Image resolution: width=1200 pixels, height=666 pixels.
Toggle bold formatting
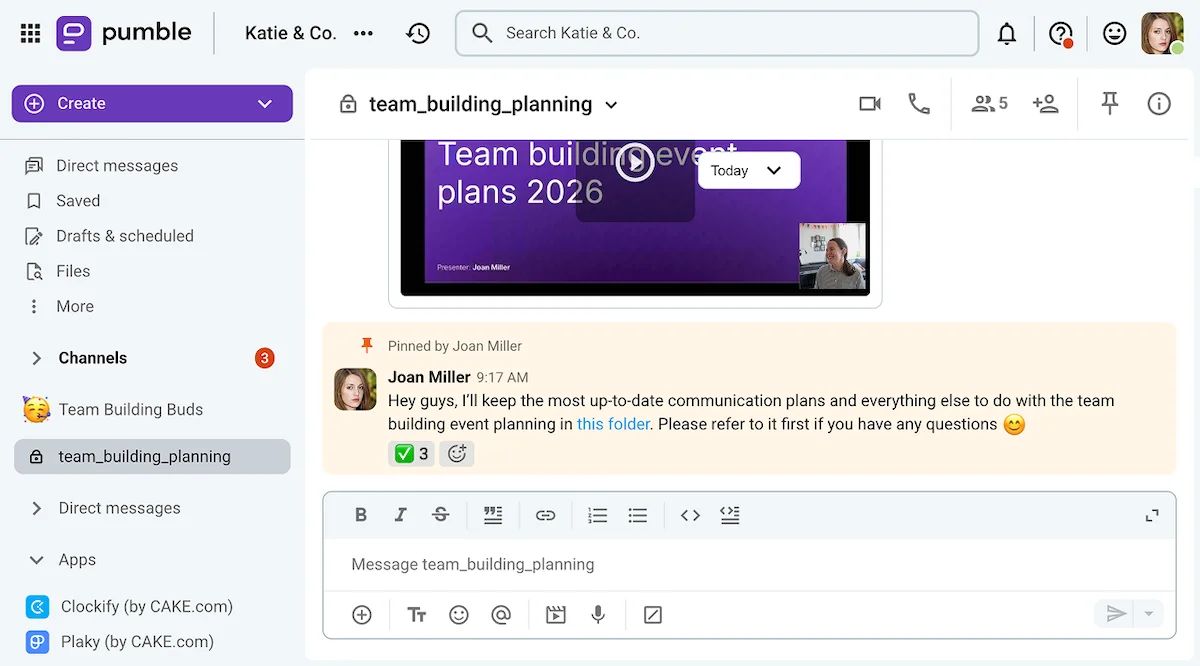pos(361,515)
